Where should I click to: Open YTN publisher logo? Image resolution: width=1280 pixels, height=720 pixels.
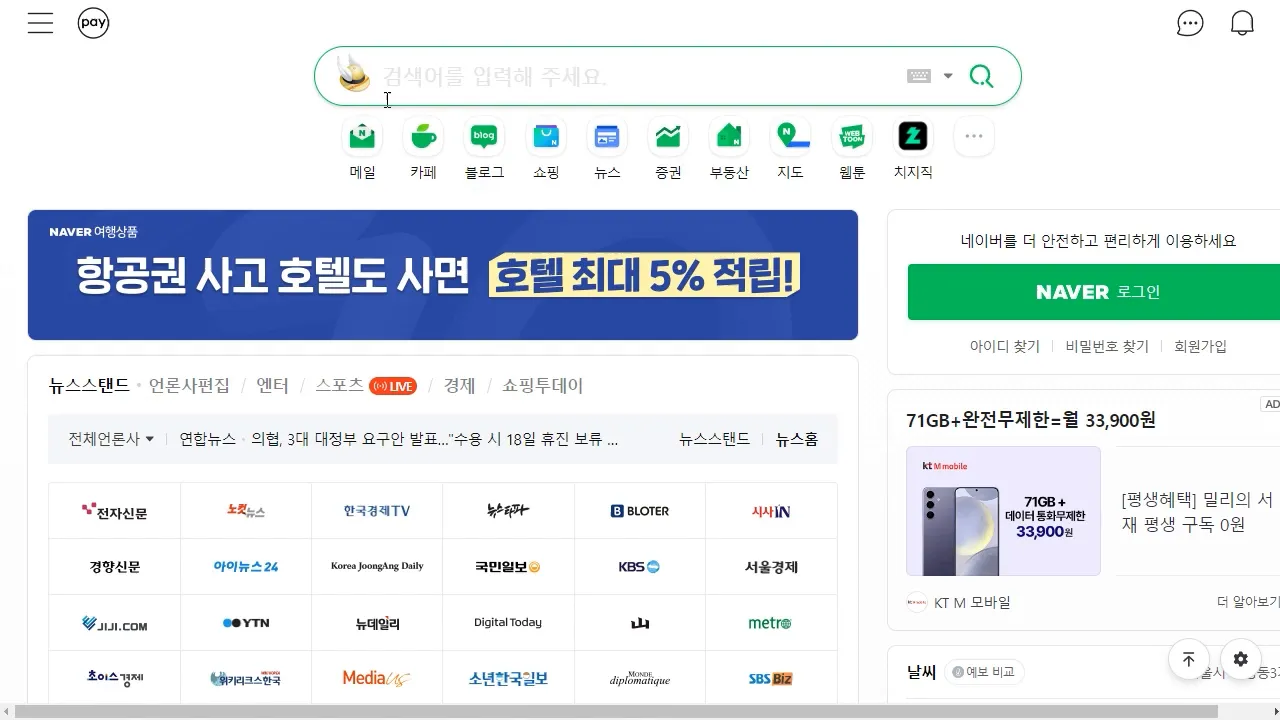point(246,623)
